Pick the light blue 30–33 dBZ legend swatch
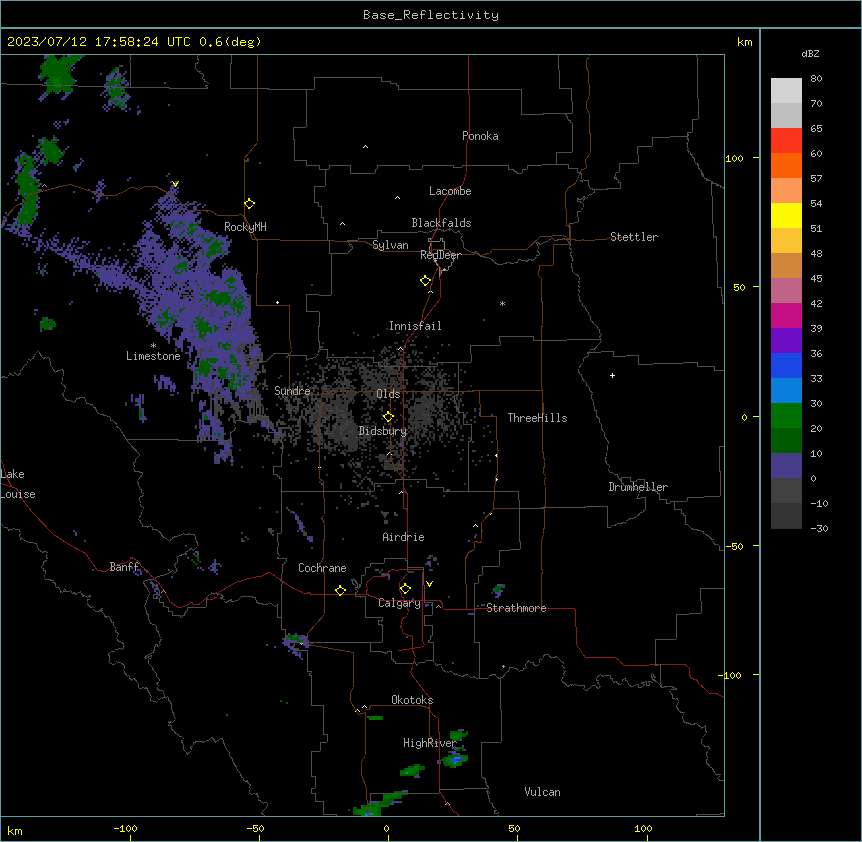The image size is (862, 842). point(786,390)
